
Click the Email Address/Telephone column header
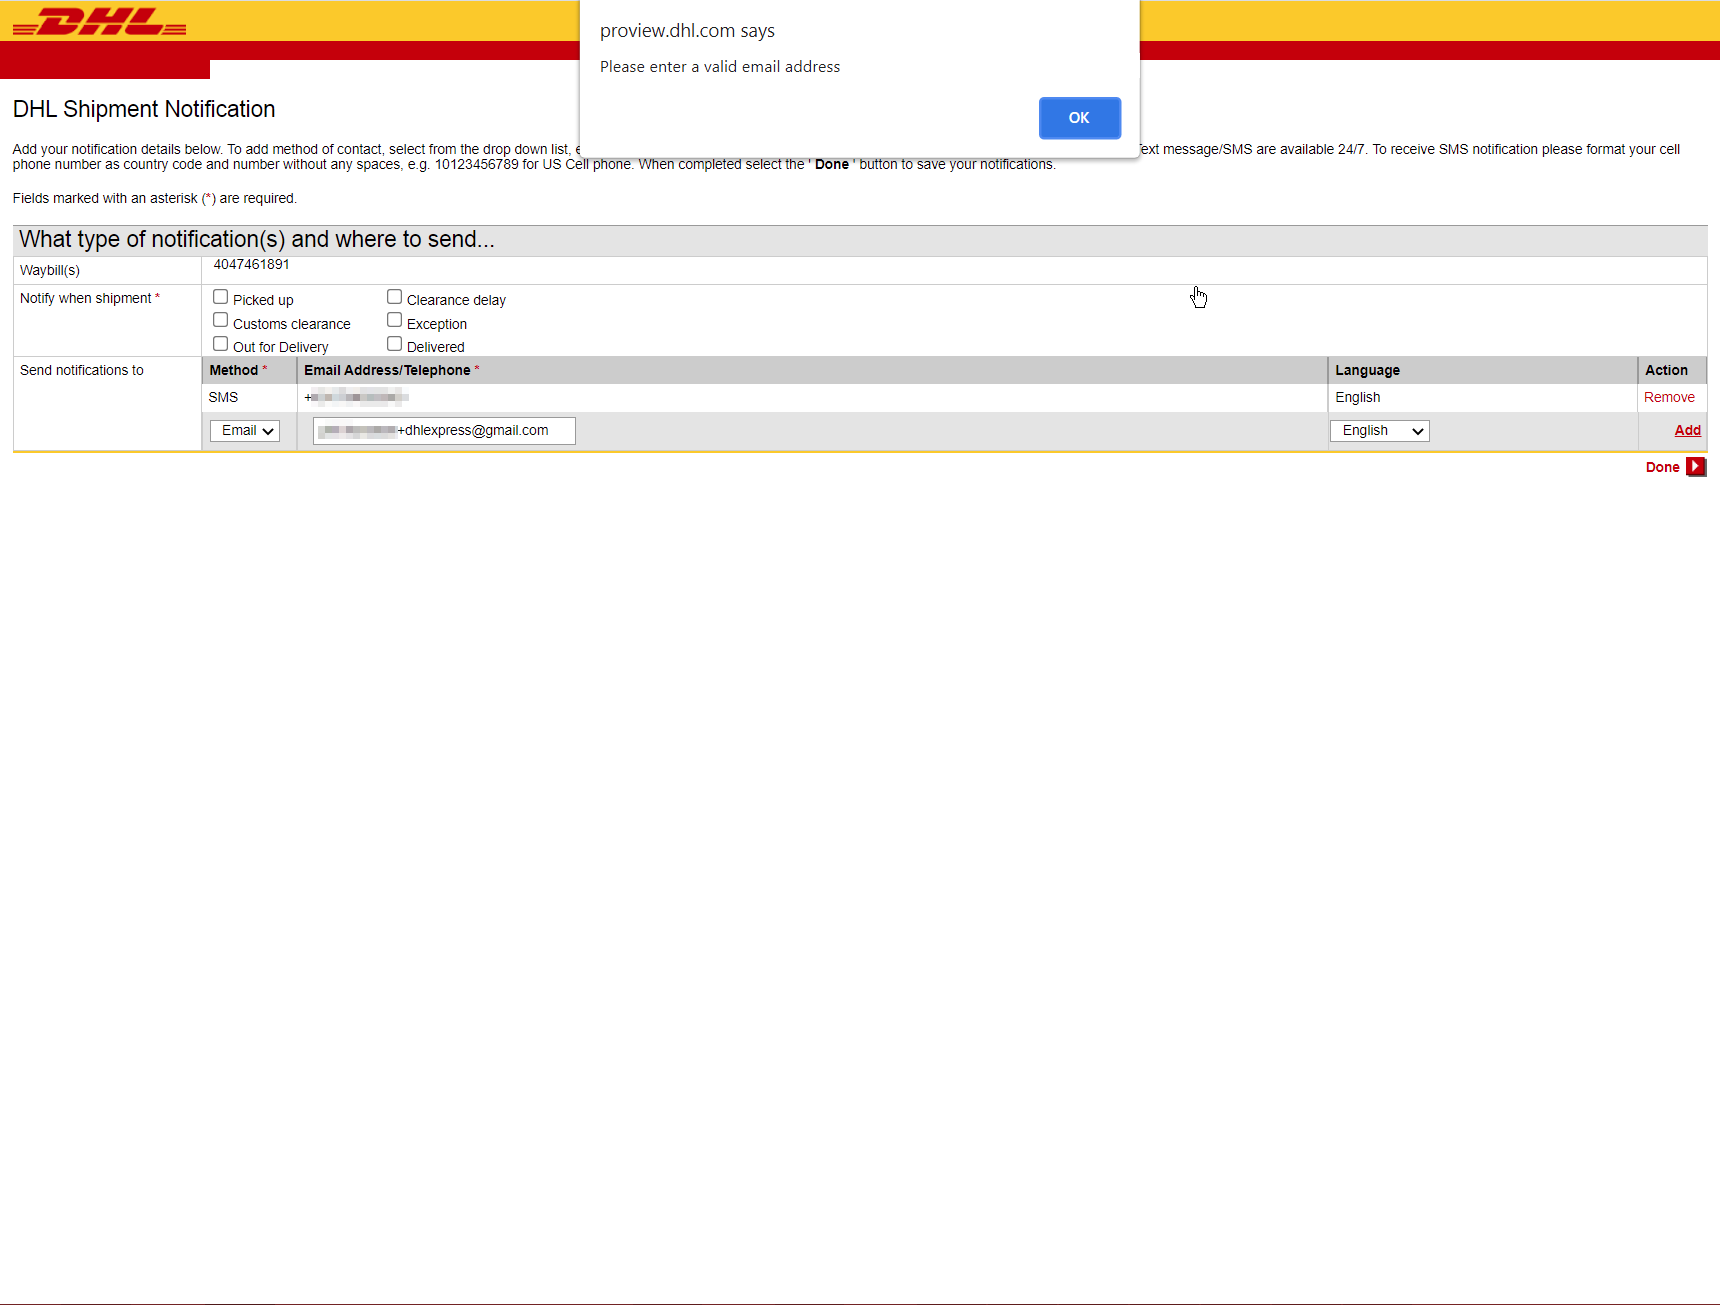pyautogui.click(x=387, y=370)
